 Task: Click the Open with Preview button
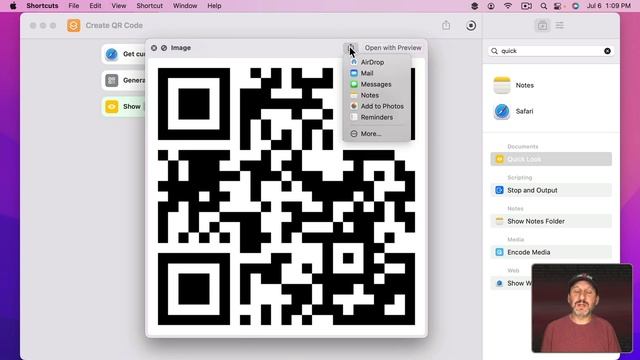[393, 48]
